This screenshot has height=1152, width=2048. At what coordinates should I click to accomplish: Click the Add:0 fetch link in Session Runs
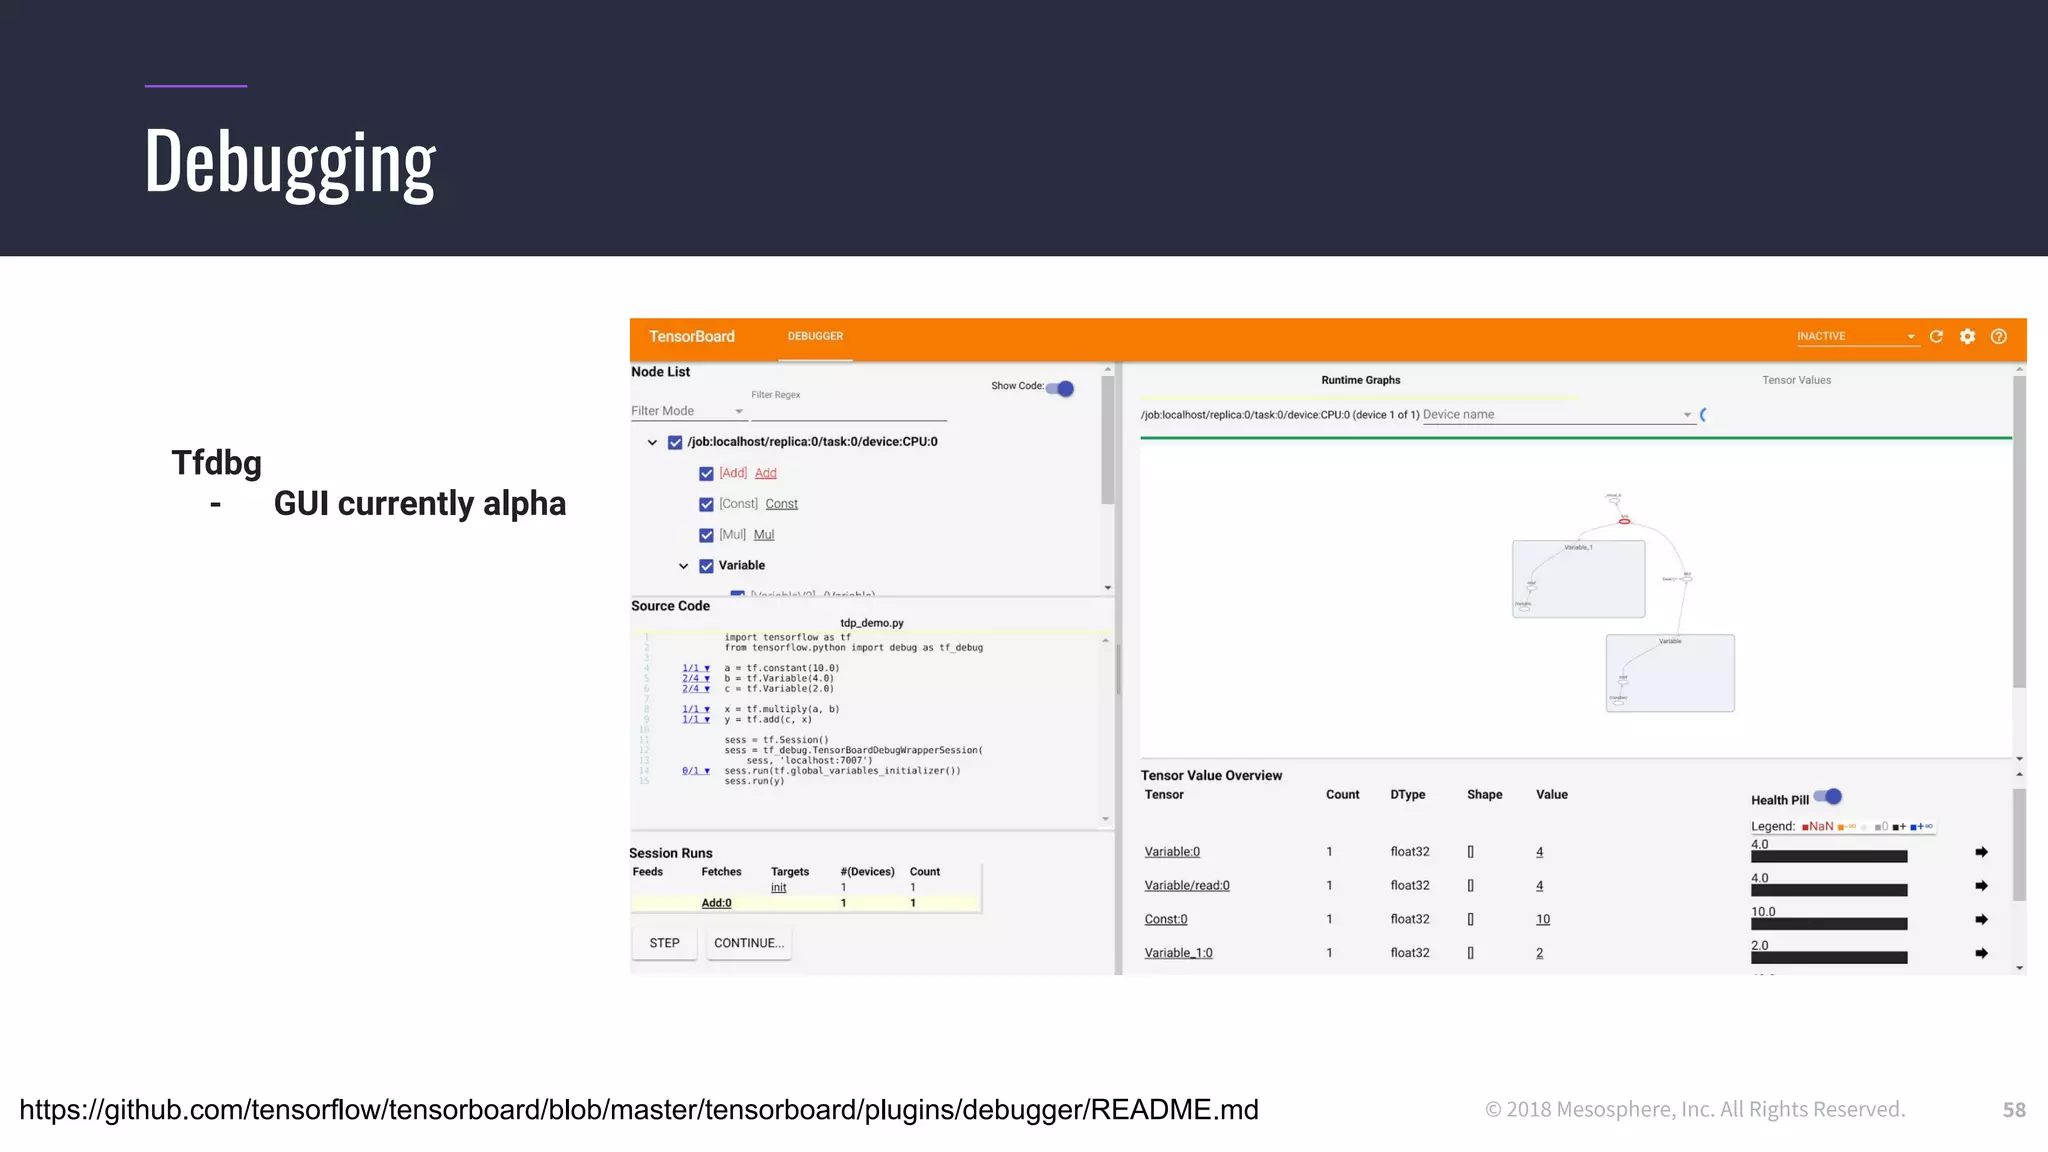click(x=716, y=903)
